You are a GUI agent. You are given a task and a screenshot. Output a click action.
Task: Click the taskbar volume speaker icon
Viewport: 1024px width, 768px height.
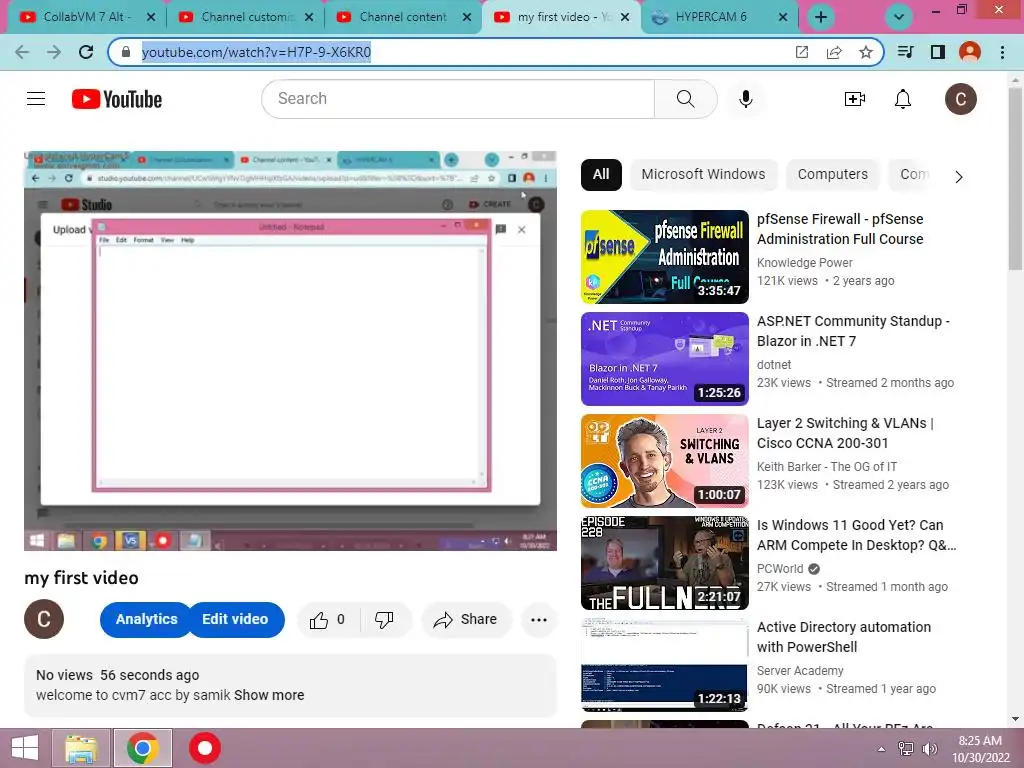click(929, 748)
